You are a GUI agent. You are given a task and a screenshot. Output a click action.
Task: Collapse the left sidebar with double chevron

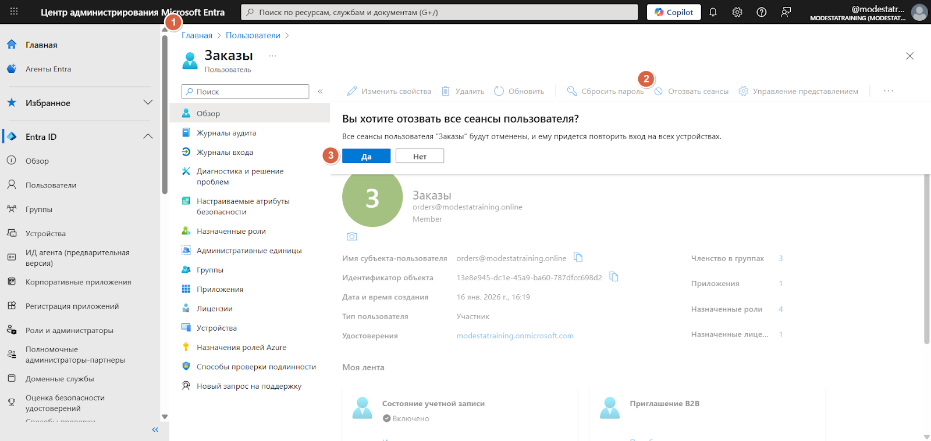coord(155,430)
